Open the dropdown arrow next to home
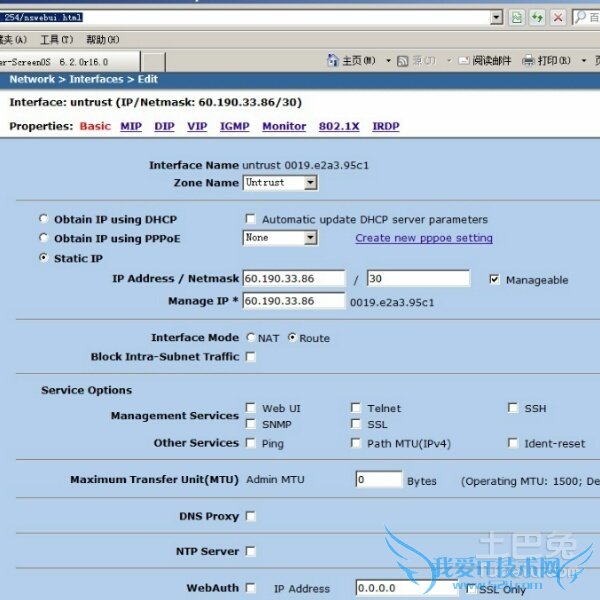 (388, 60)
